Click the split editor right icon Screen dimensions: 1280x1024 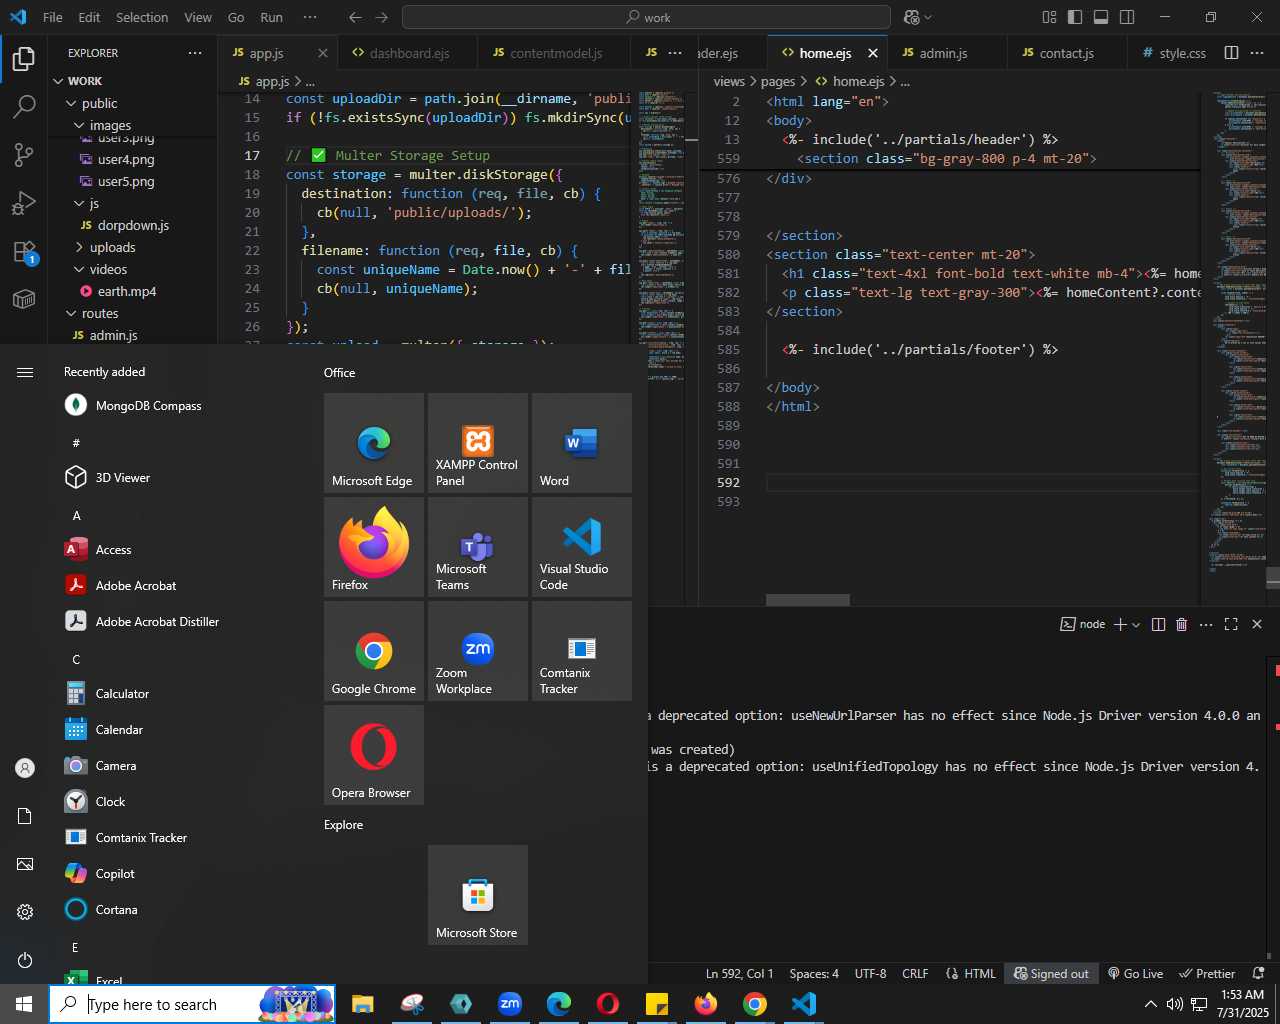tap(1232, 53)
